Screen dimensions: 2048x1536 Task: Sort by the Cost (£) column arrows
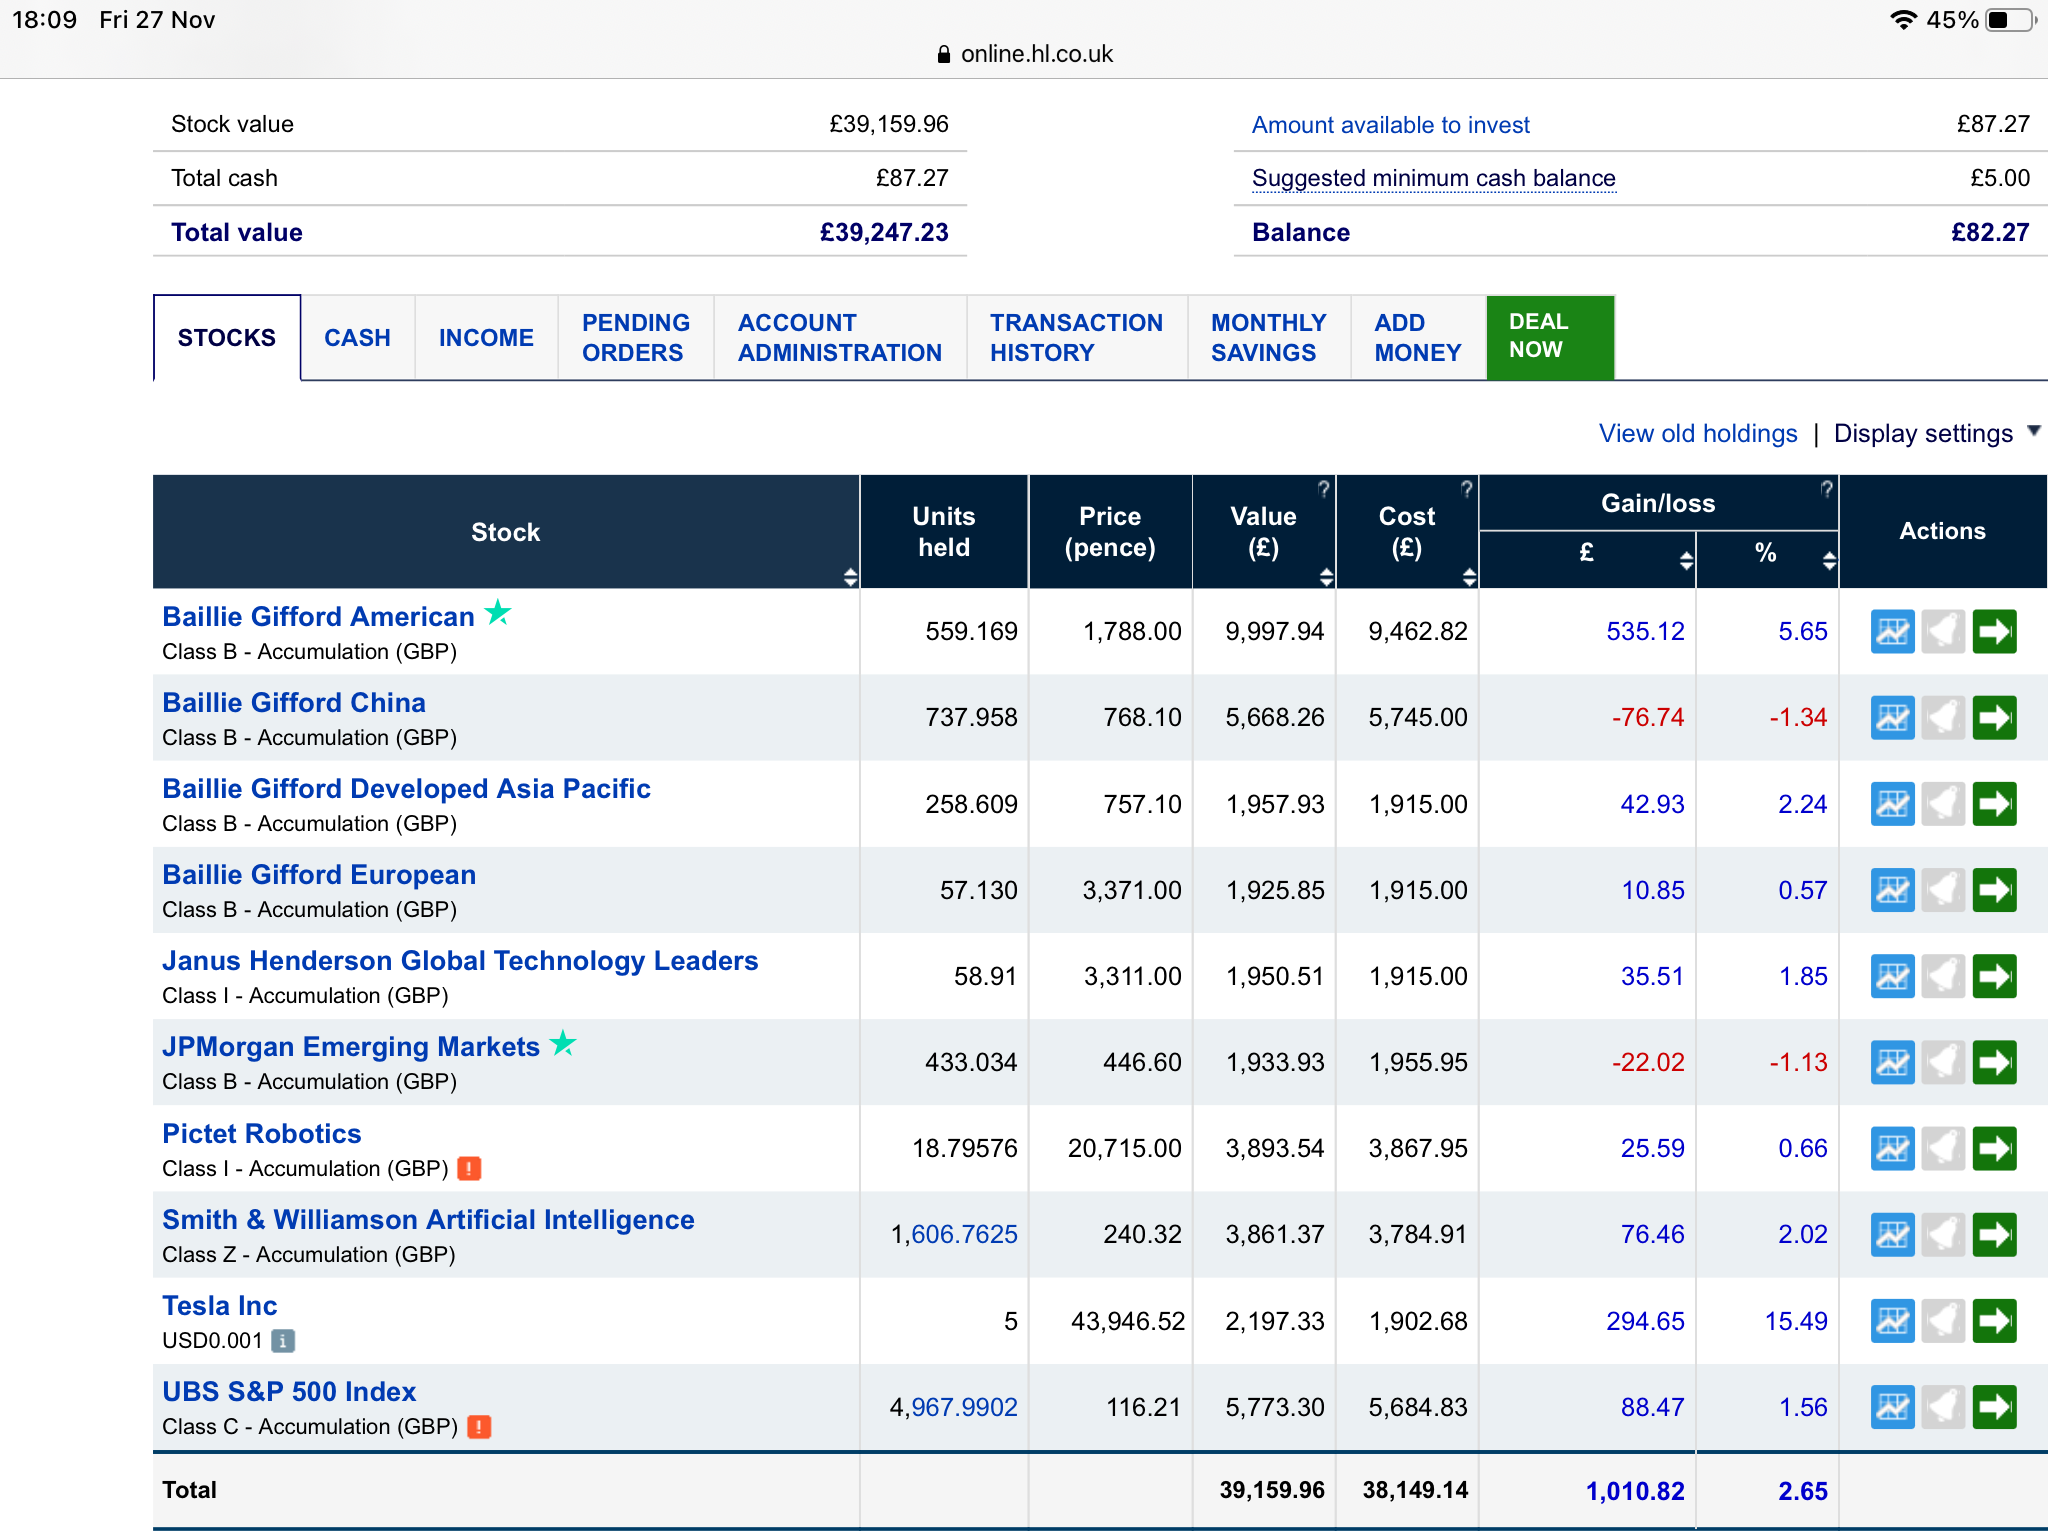(1469, 577)
